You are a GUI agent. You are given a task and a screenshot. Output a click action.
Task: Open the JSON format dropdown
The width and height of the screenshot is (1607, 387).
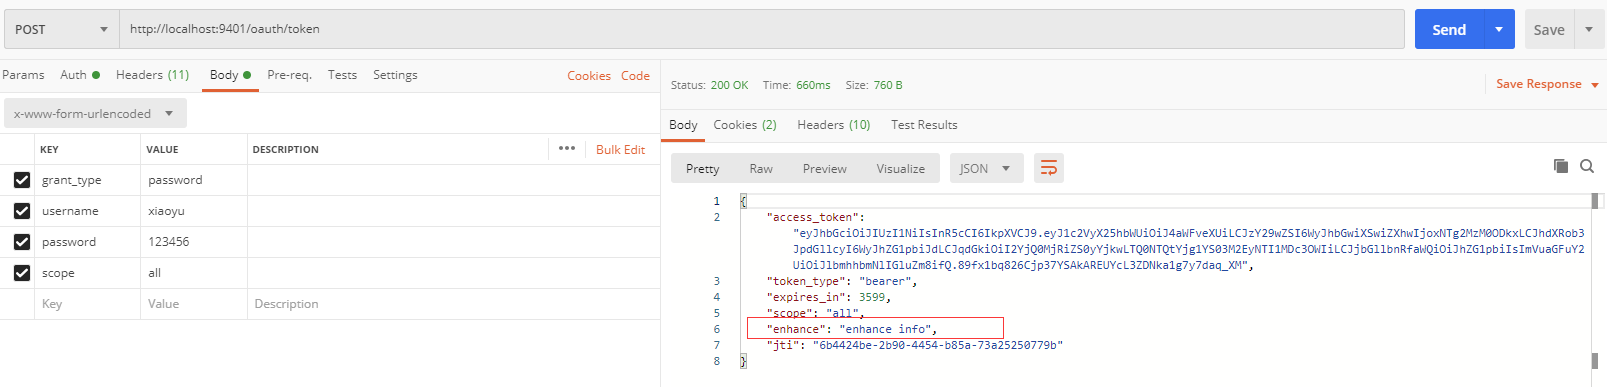[x=986, y=168]
